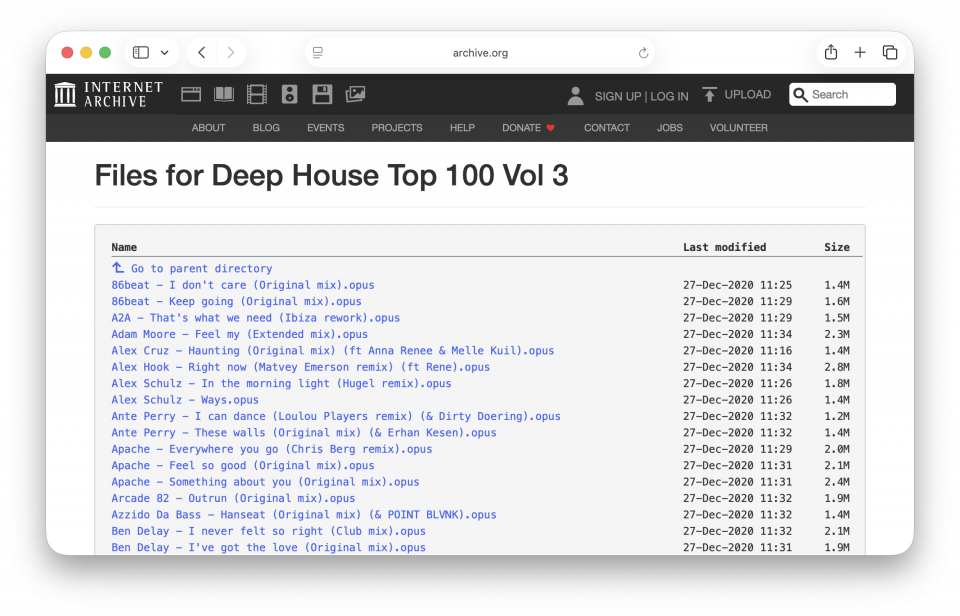Click in the Search input field
This screenshot has height=616, width=960.
[x=850, y=95]
